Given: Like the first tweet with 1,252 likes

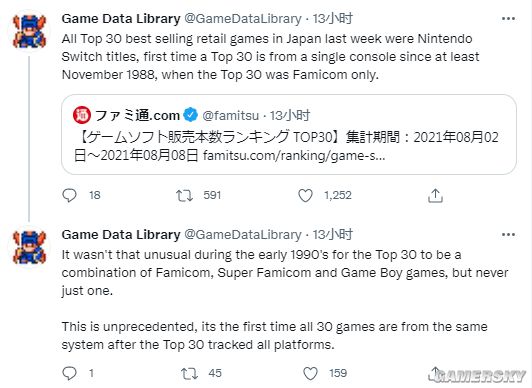Looking at the screenshot, I should [x=305, y=196].
